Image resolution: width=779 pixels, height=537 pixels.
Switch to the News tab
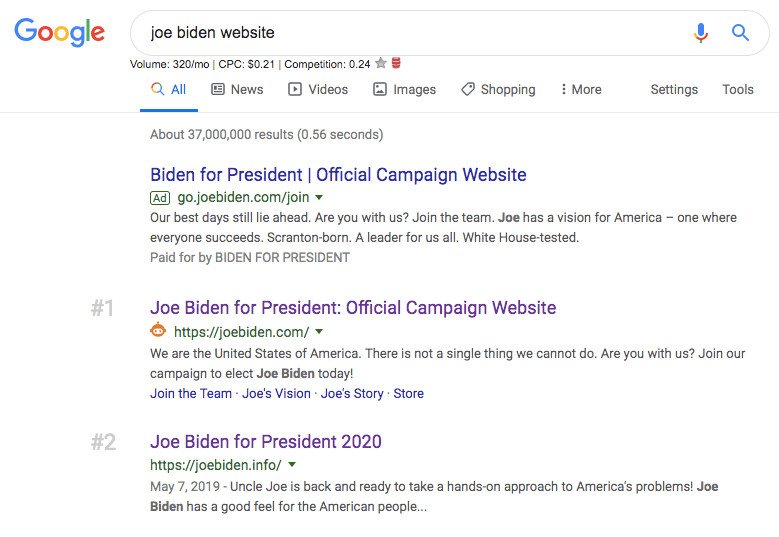pos(237,89)
